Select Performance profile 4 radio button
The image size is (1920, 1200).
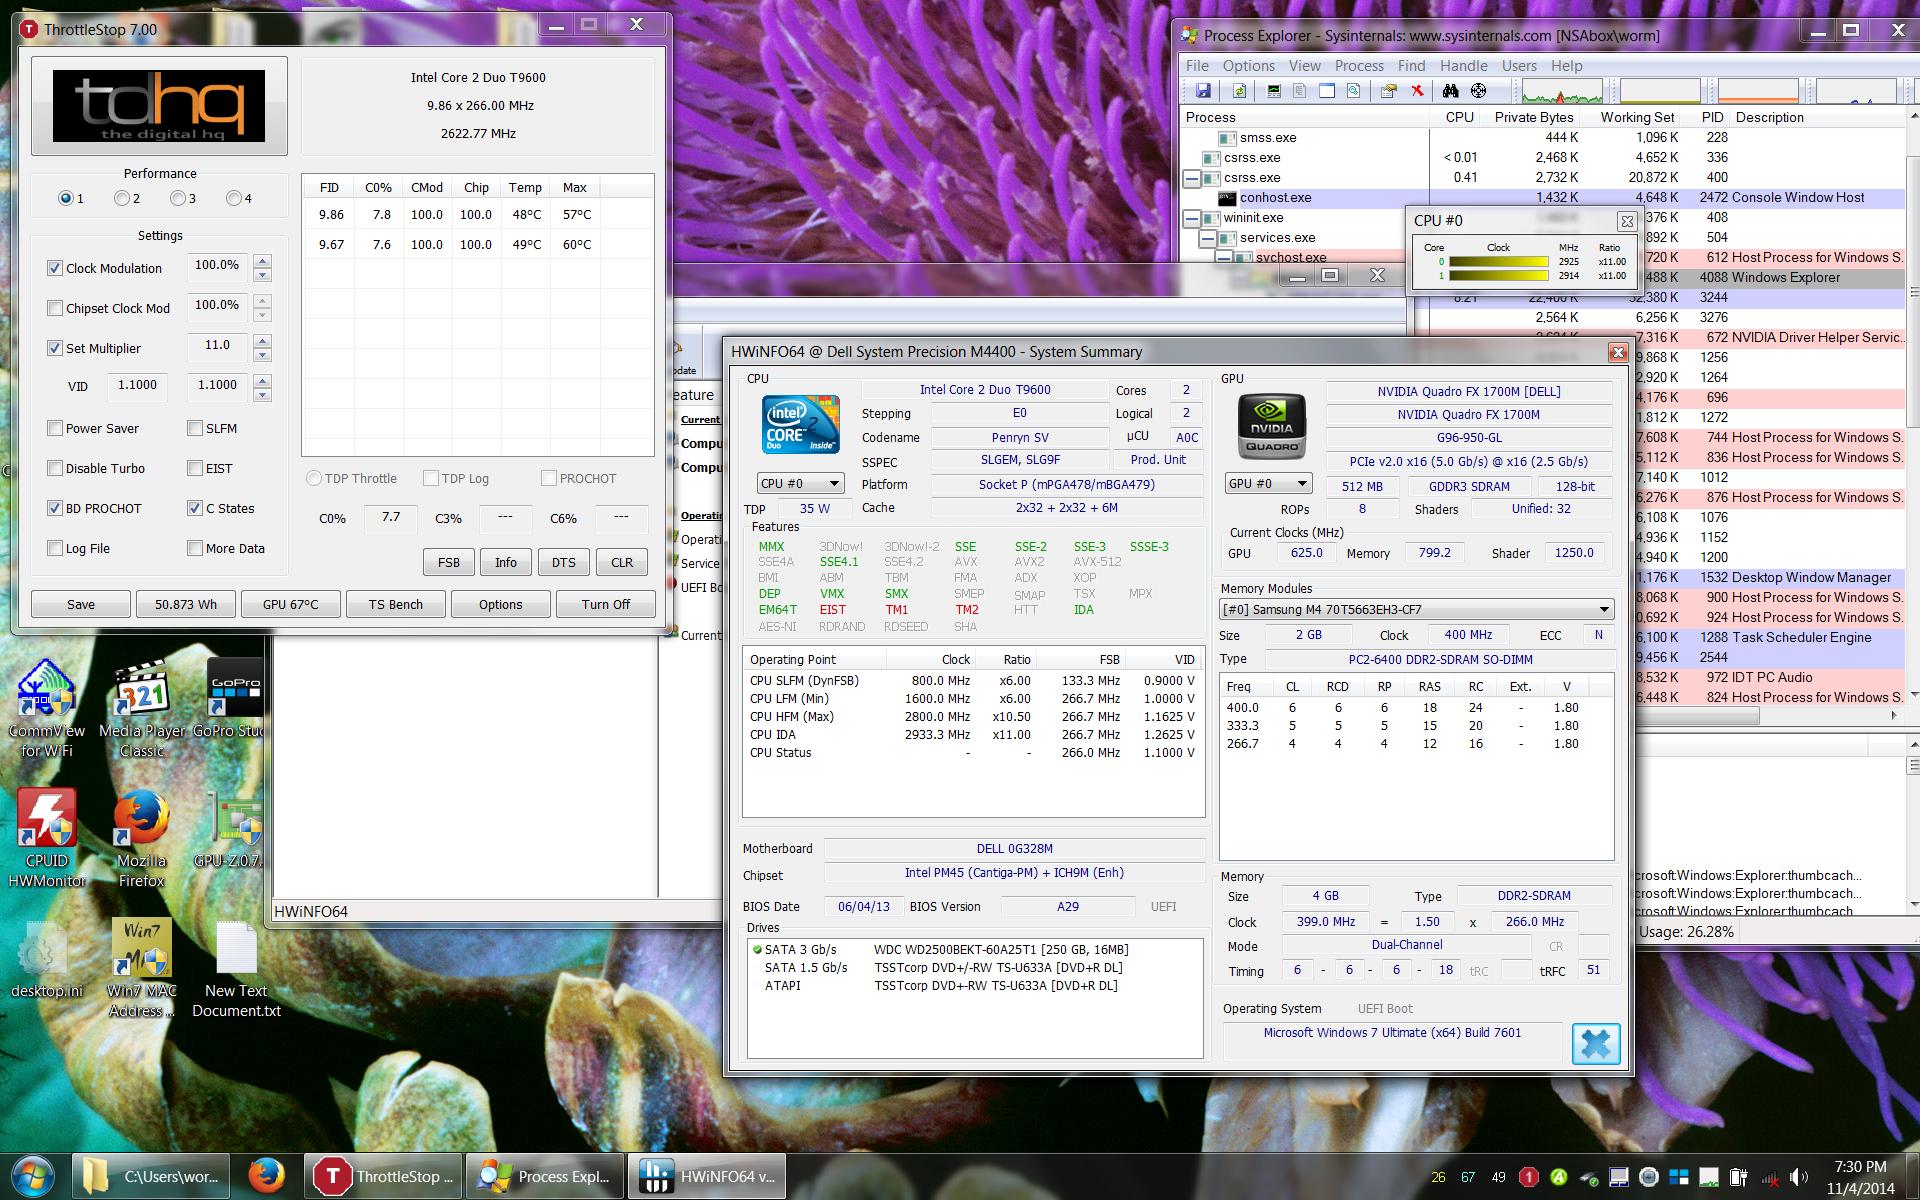(234, 198)
